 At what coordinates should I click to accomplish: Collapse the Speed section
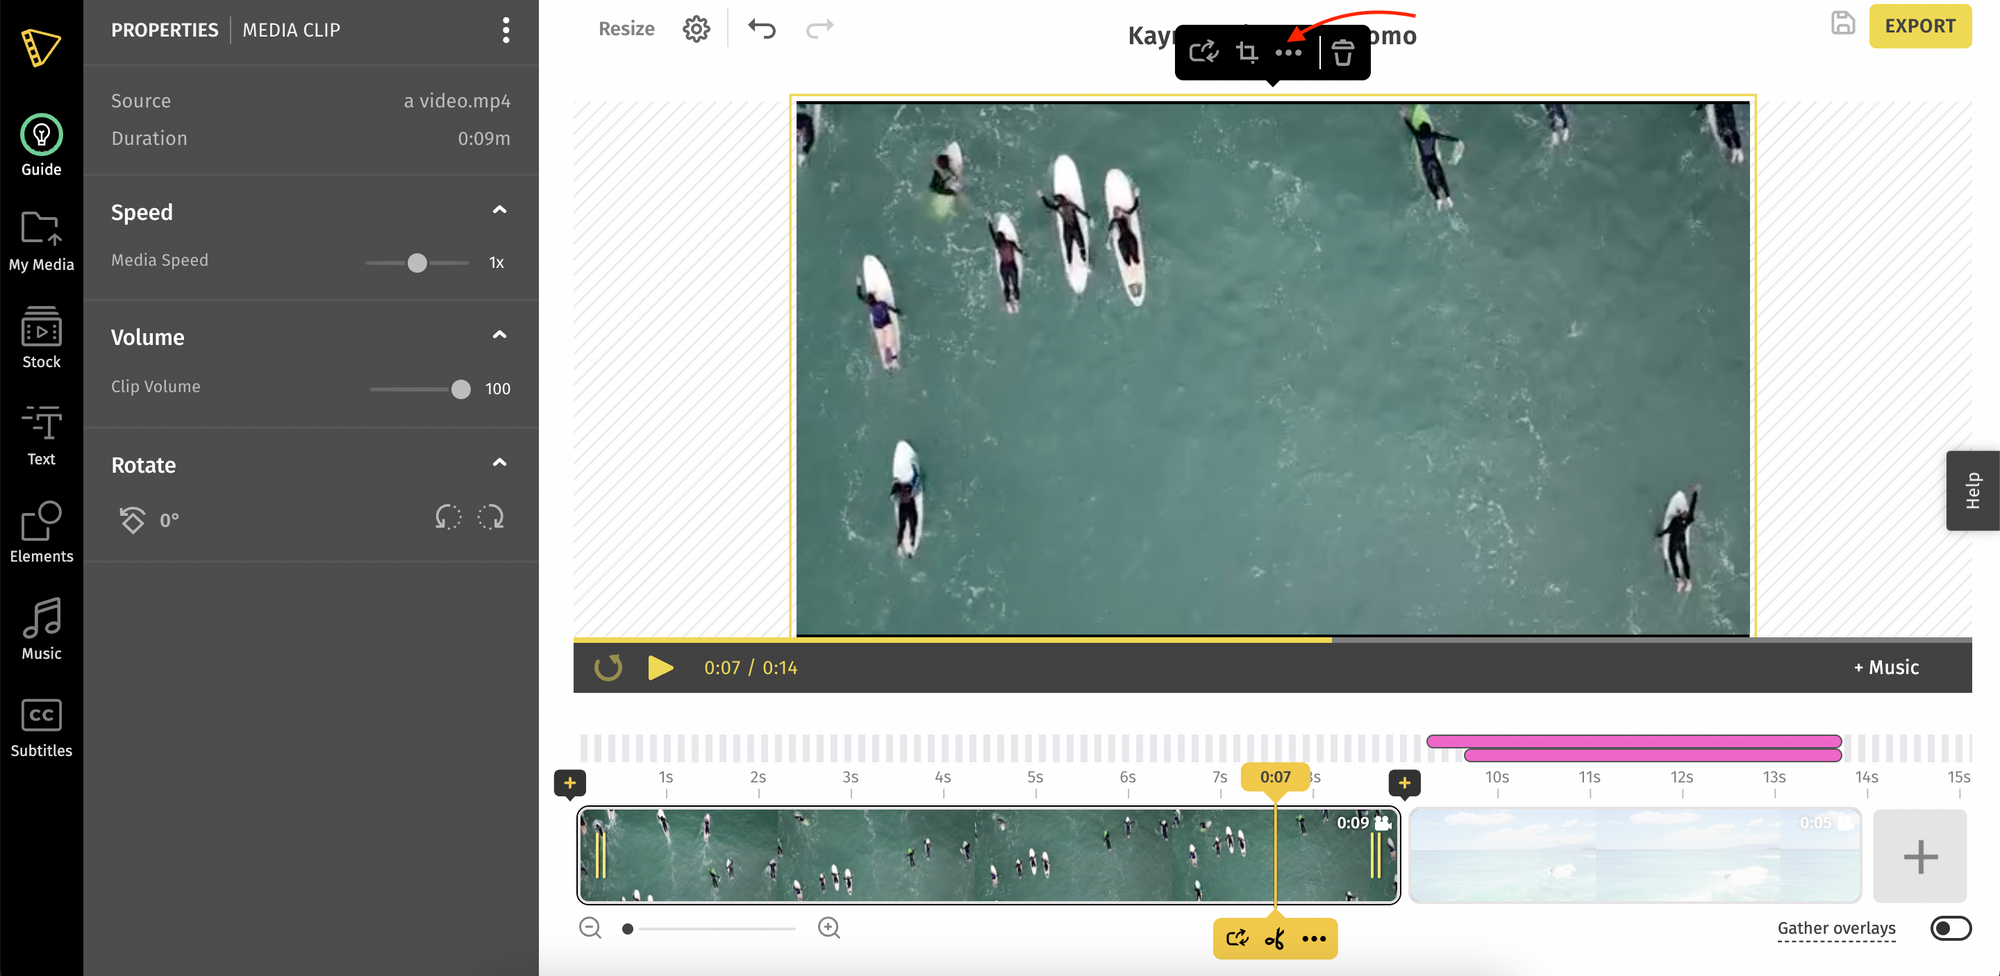pyautogui.click(x=499, y=210)
